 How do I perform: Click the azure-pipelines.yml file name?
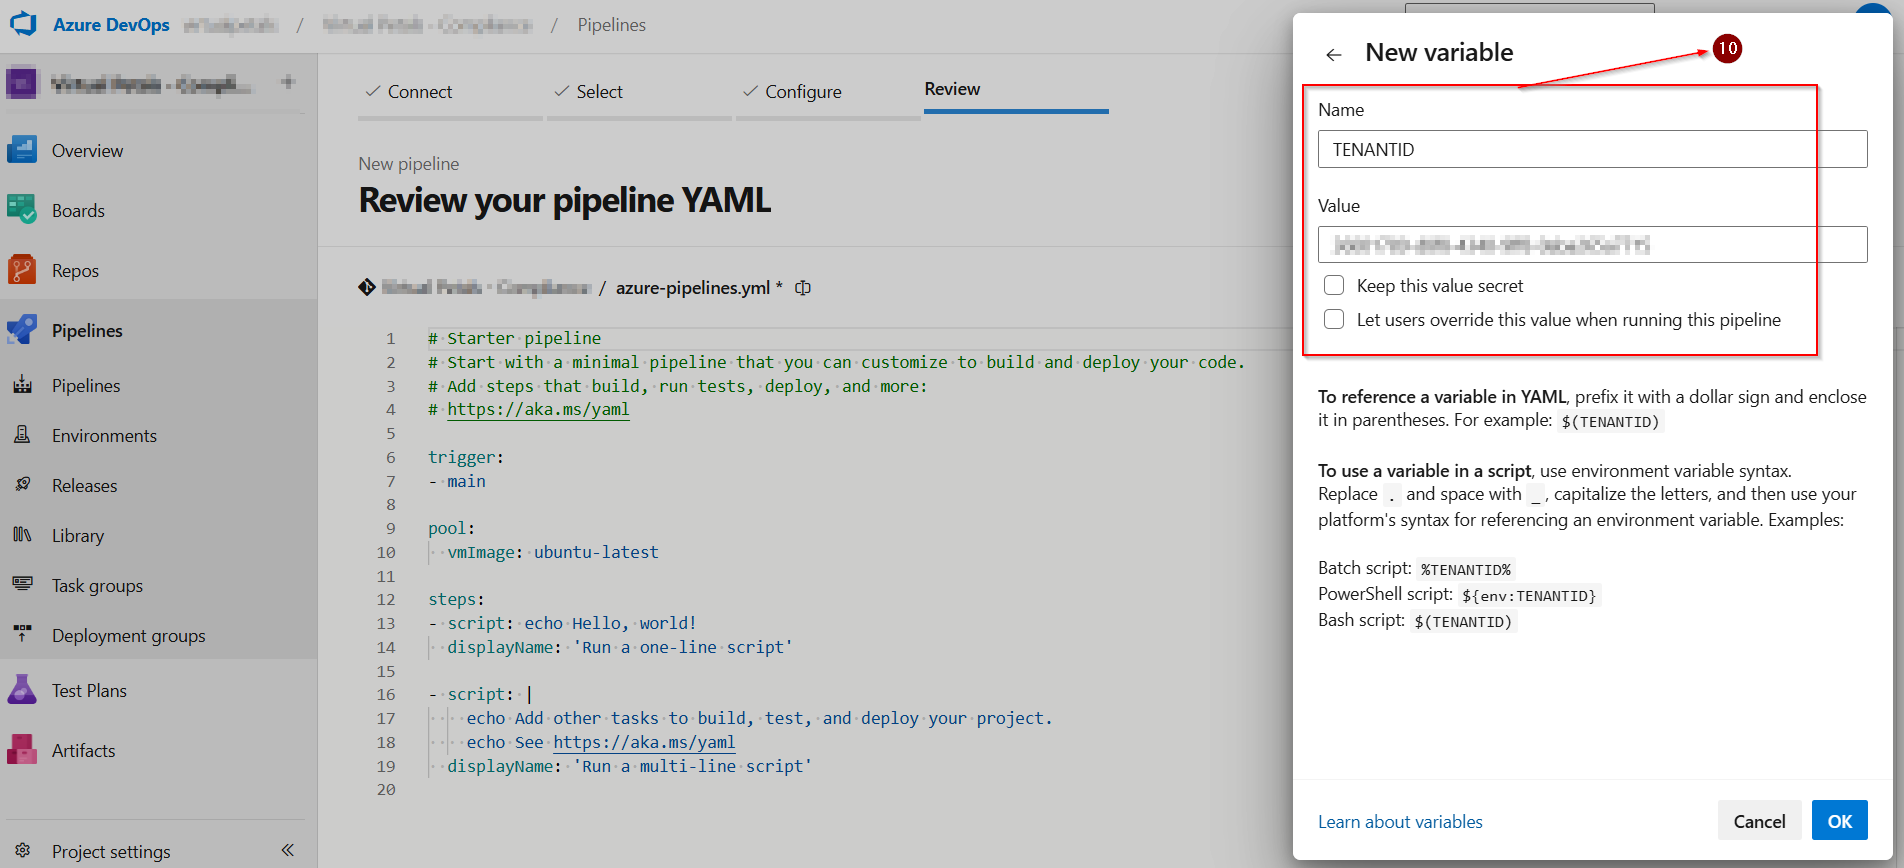tap(693, 288)
